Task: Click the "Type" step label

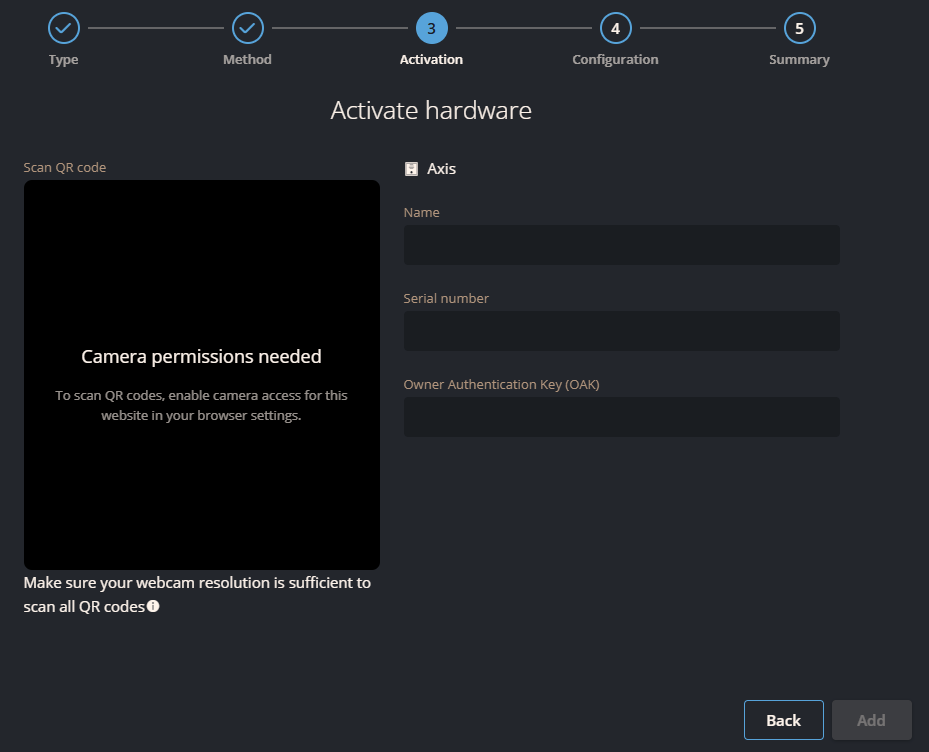Action: point(63,59)
